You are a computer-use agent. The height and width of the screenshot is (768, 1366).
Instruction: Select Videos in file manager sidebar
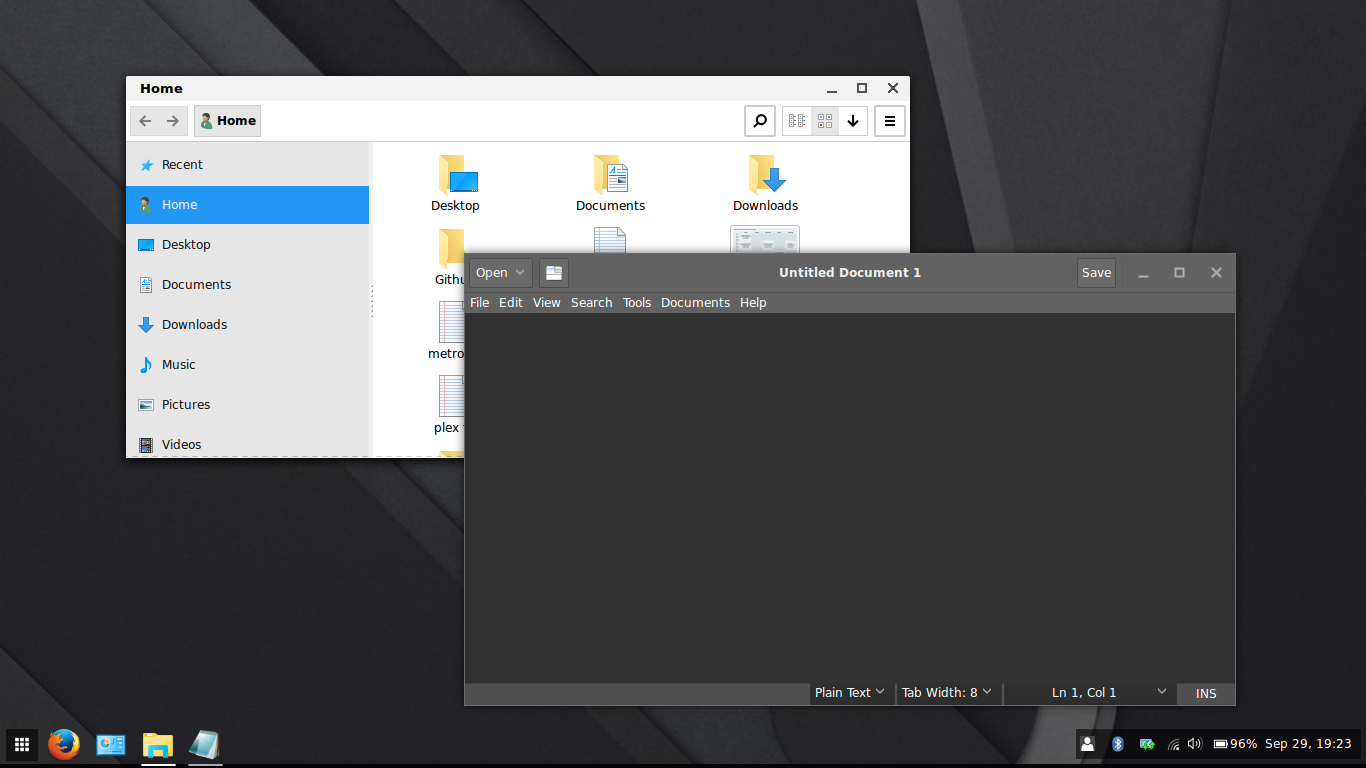tap(248, 443)
